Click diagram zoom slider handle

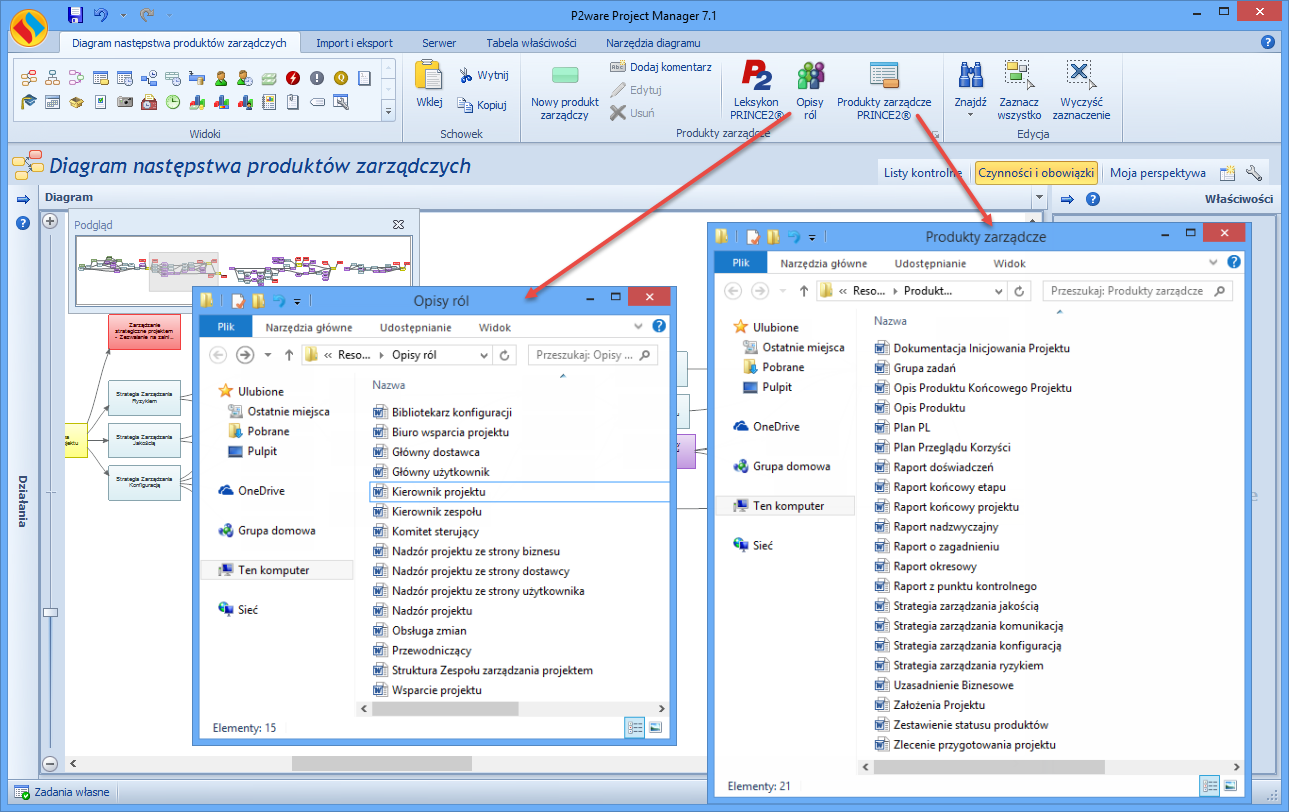pos(50,612)
